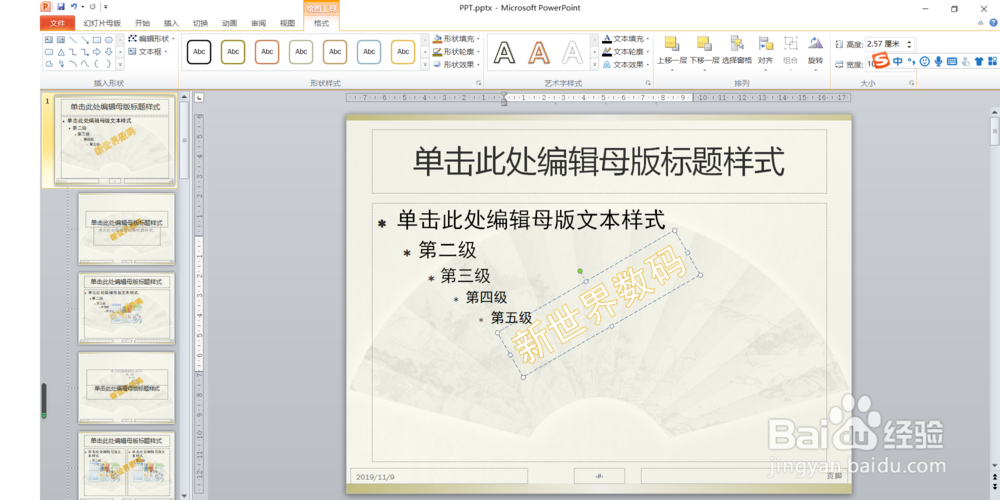Apply the black outline Abc shape style
Image resolution: width=1000 pixels, height=500 pixels.
pos(199,52)
